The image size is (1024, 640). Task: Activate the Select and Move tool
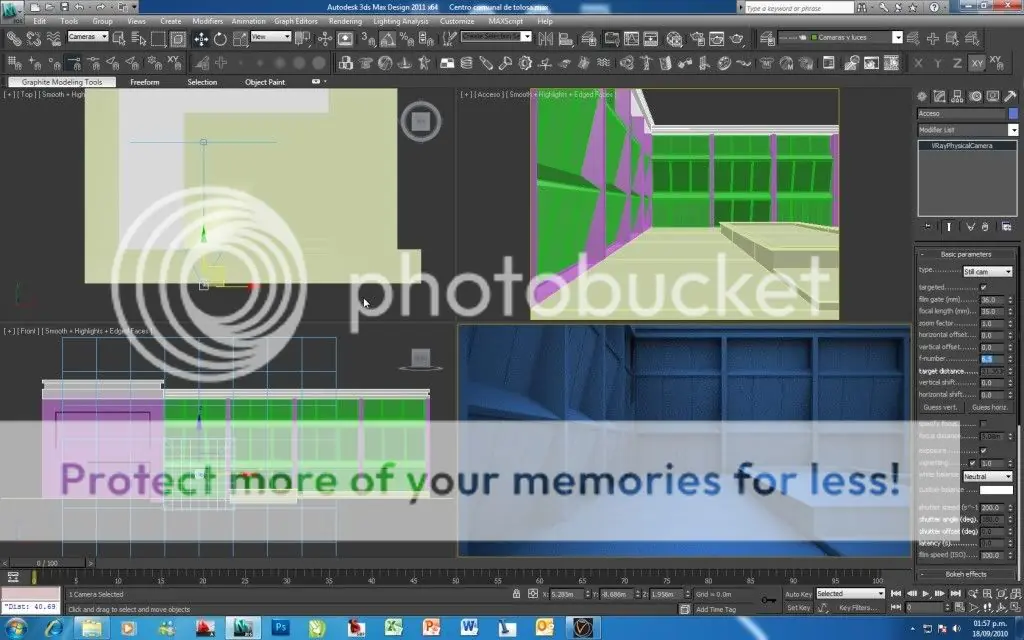[200, 39]
